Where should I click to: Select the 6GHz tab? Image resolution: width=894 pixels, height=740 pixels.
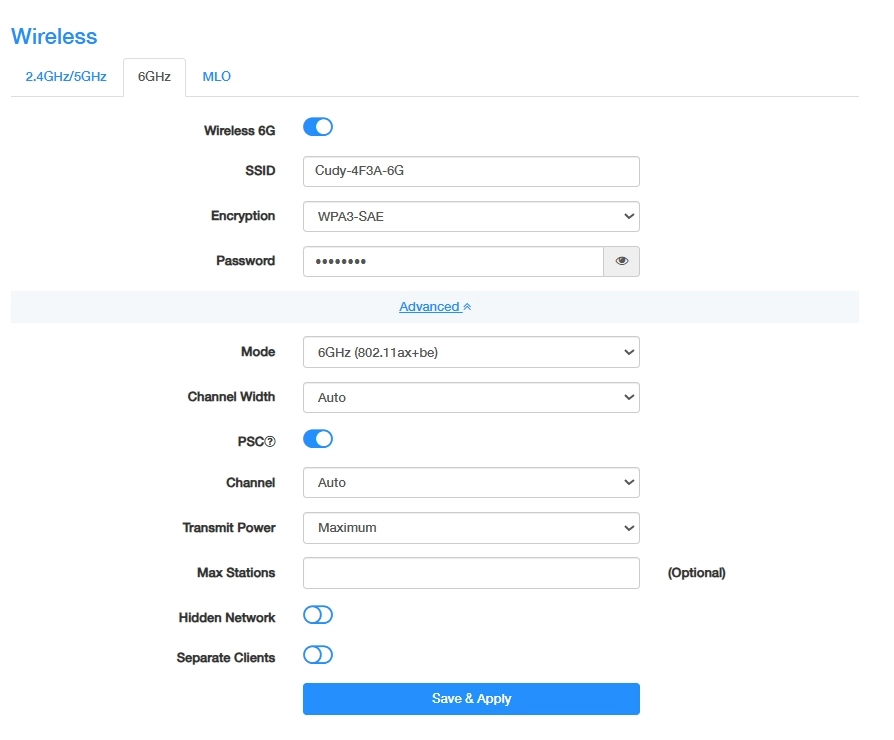[x=154, y=77]
